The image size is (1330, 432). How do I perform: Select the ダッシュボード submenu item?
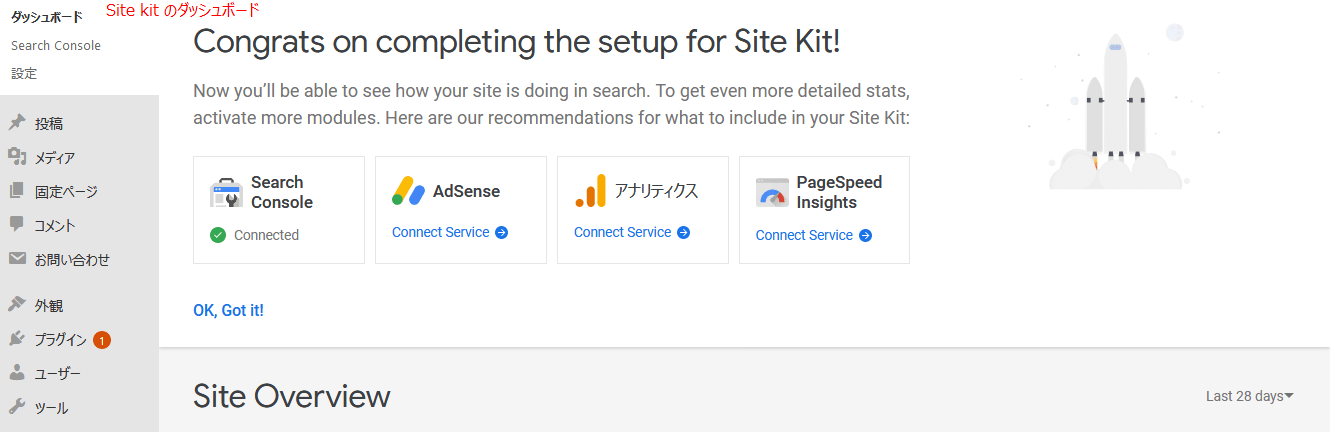pyautogui.click(x=47, y=17)
